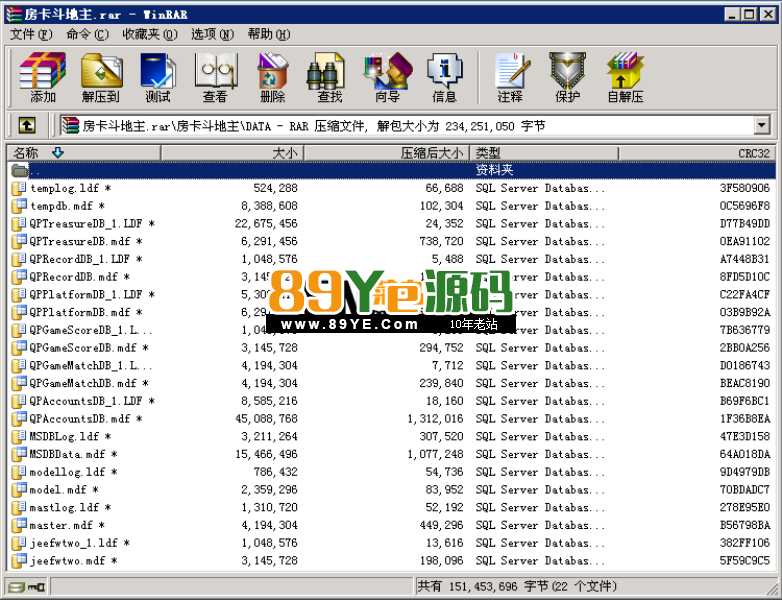This screenshot has width=782, height=600.
Task: Select the QPRecordDB.mdf file row
Action: coord(391,277)
